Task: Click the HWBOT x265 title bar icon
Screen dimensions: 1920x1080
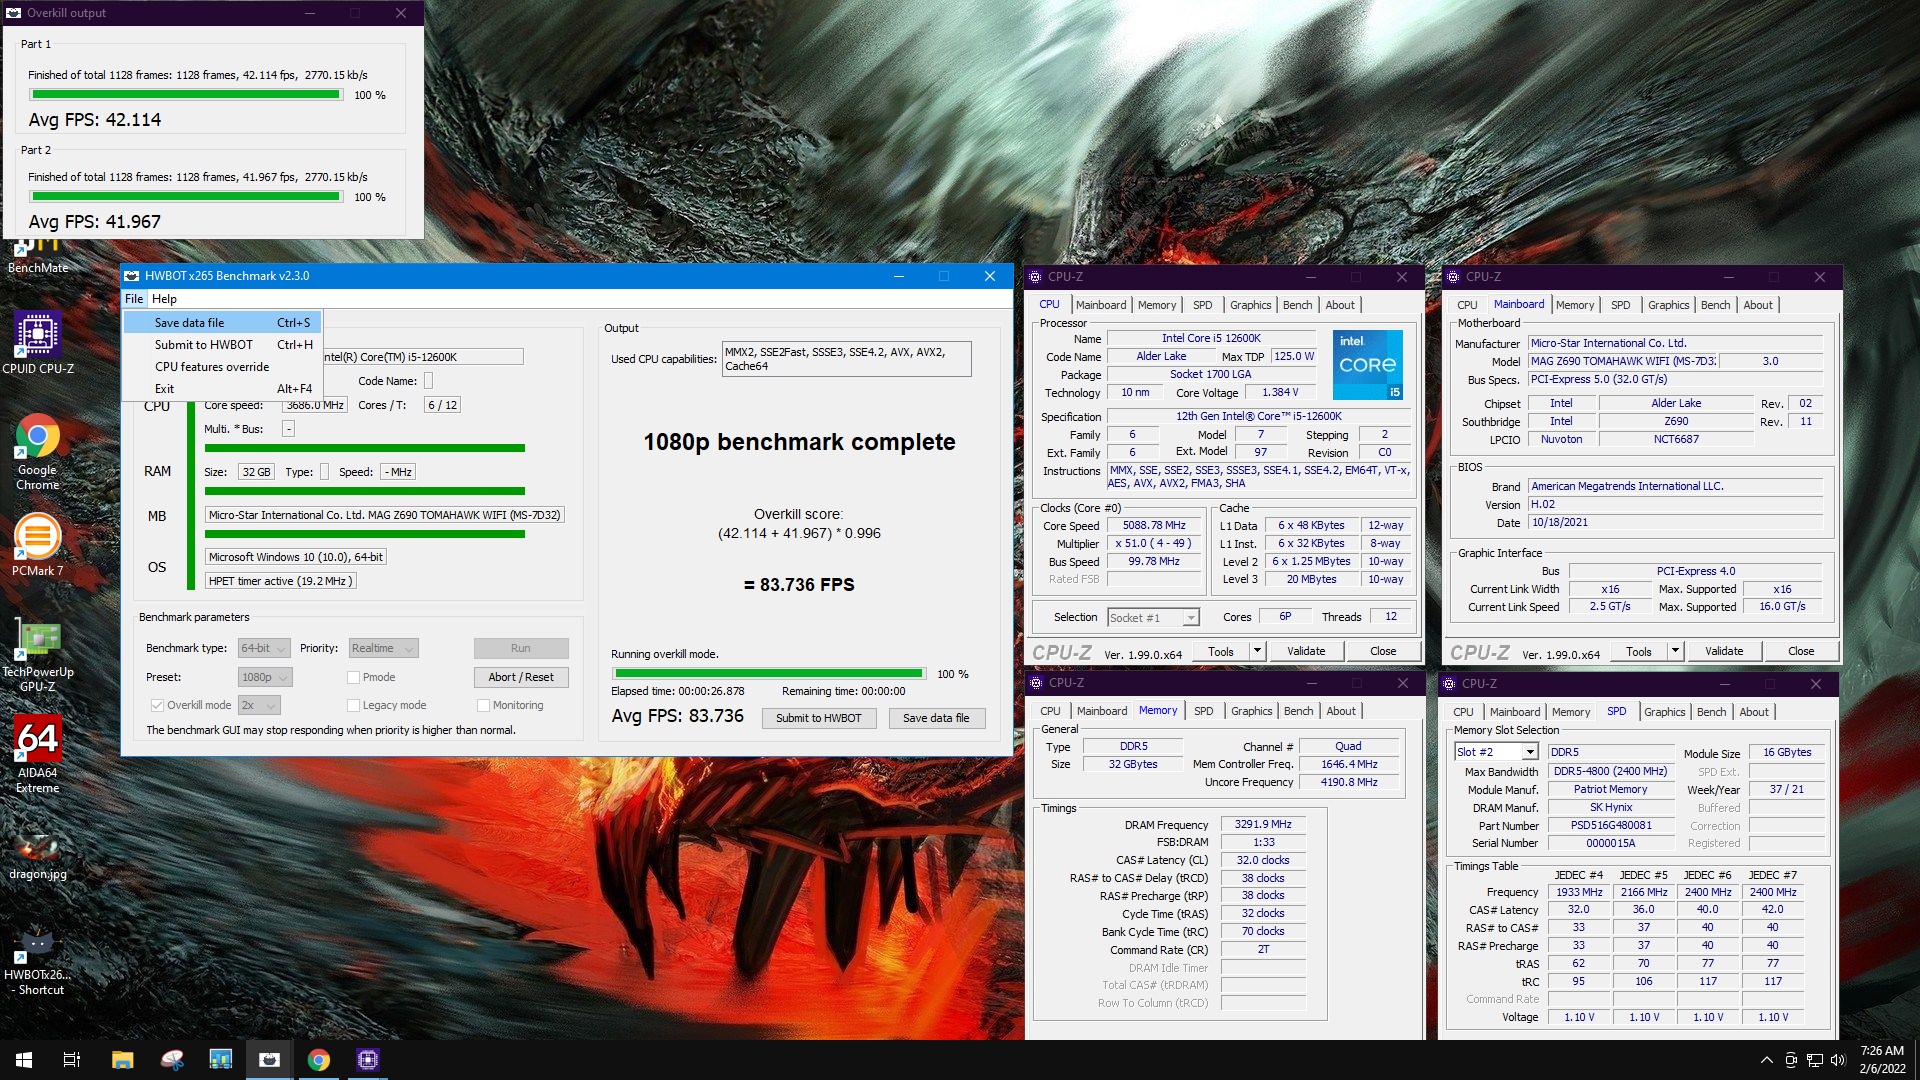Action: (132, 276)
